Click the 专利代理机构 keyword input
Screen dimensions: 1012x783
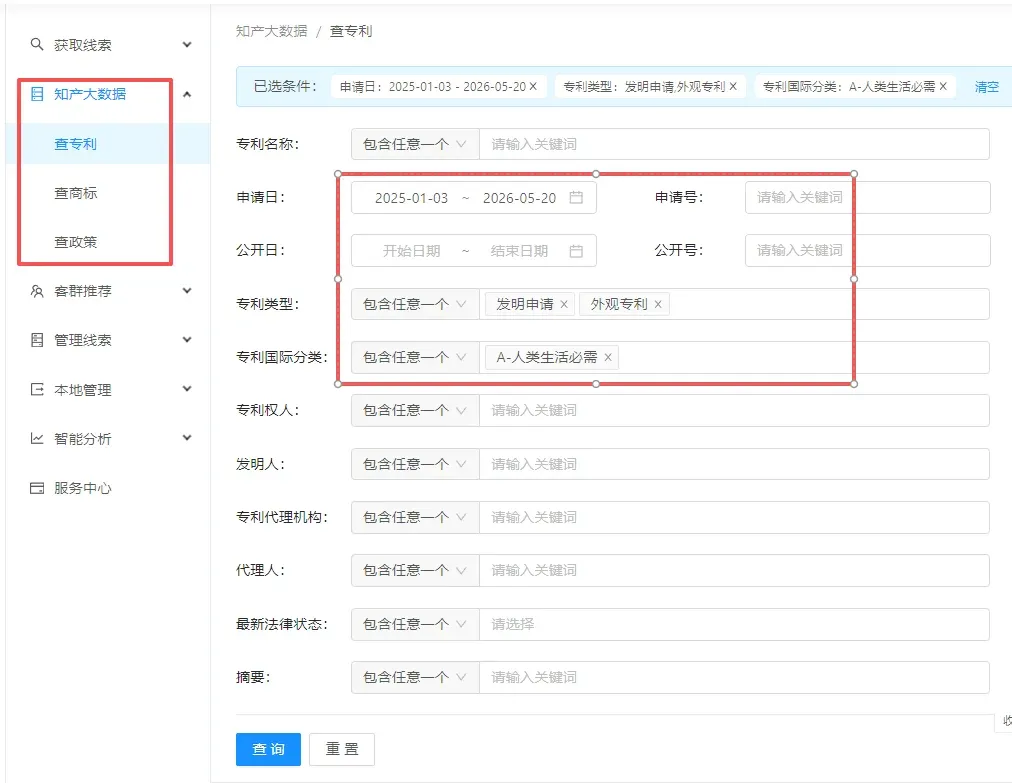(734, 517)
